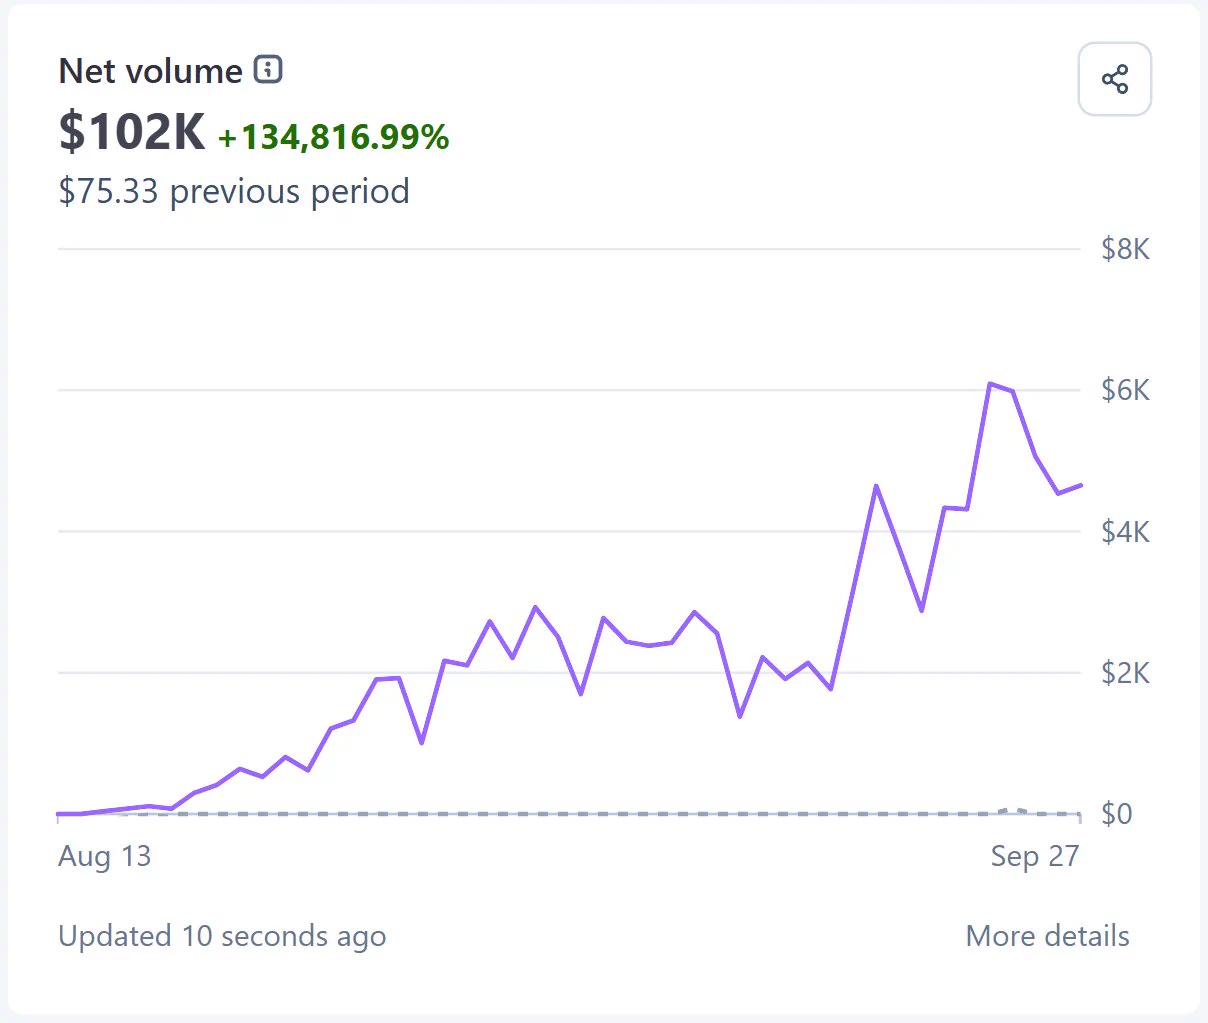
Task: Click the $2K axis label
Action: tap(1125, 673)
